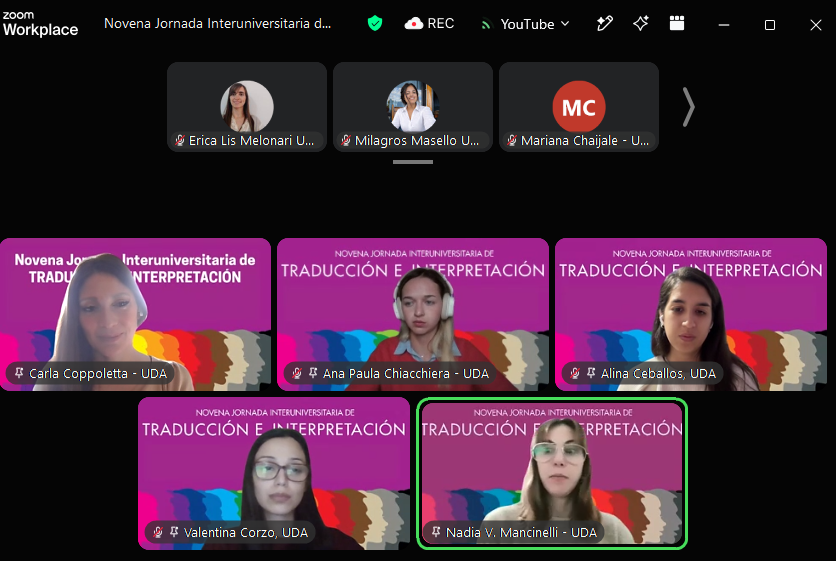836x561 pixels.
Task: Open the AI Companion sparkle icon
Action: pyautogui.click(x=641, y=23)
